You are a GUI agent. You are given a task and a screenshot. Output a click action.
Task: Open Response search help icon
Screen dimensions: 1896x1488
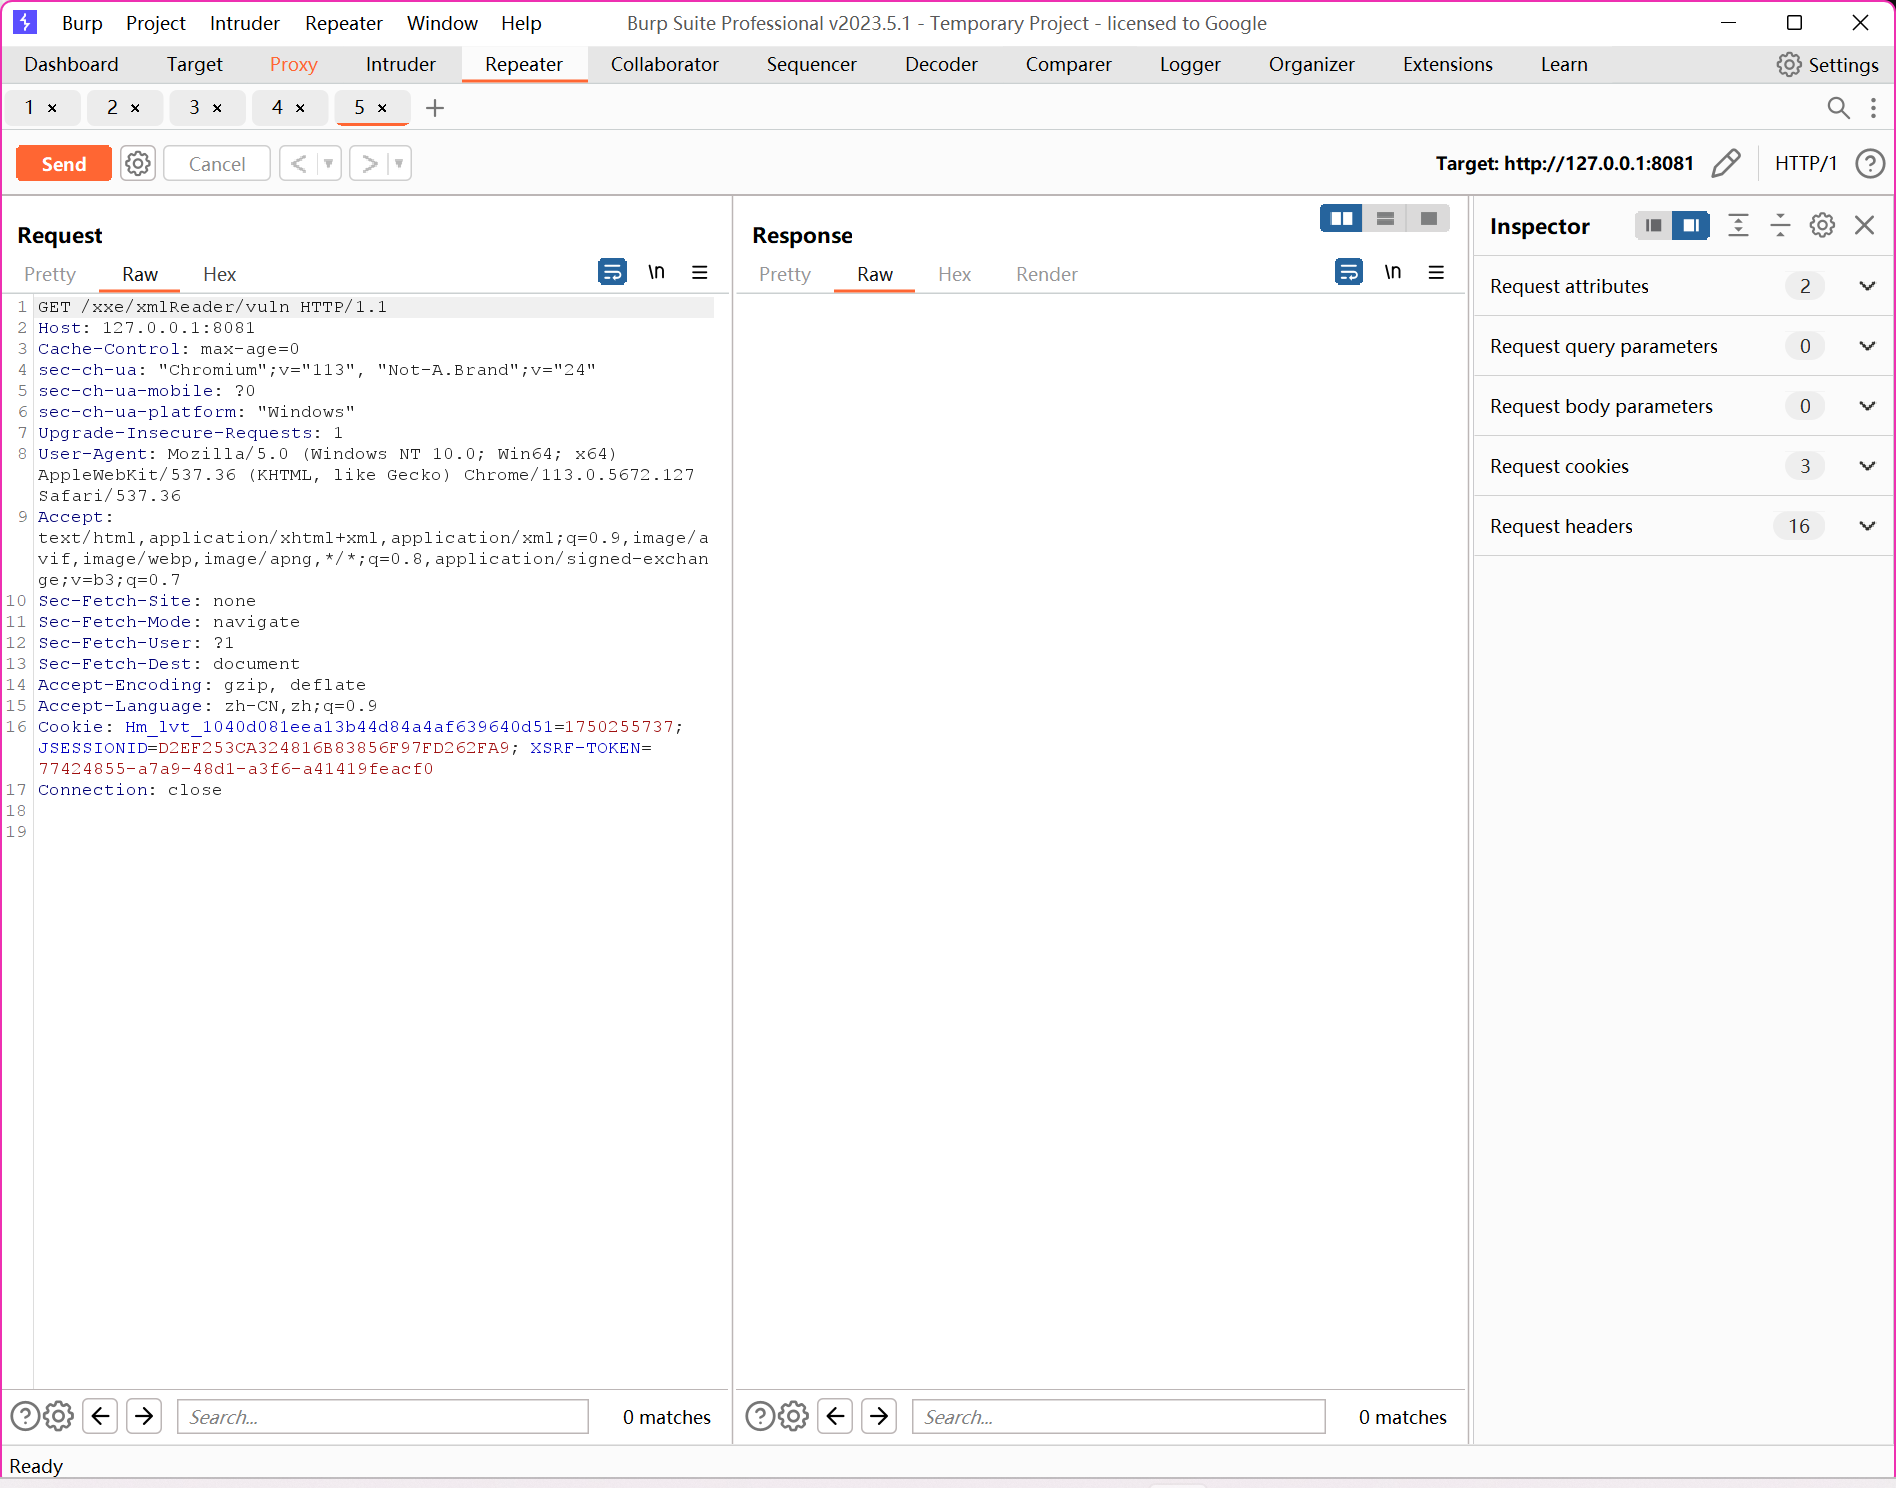tap(760, 1416)
